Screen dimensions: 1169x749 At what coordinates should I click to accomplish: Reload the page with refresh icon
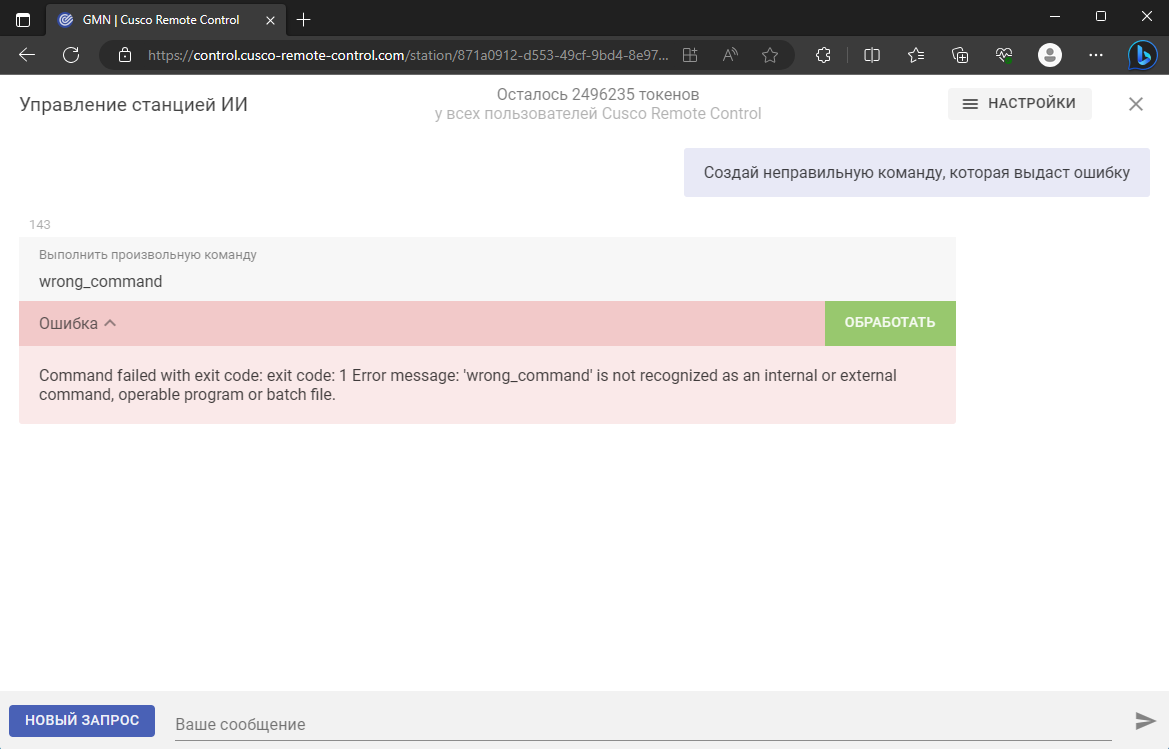[x=71, y=55]
